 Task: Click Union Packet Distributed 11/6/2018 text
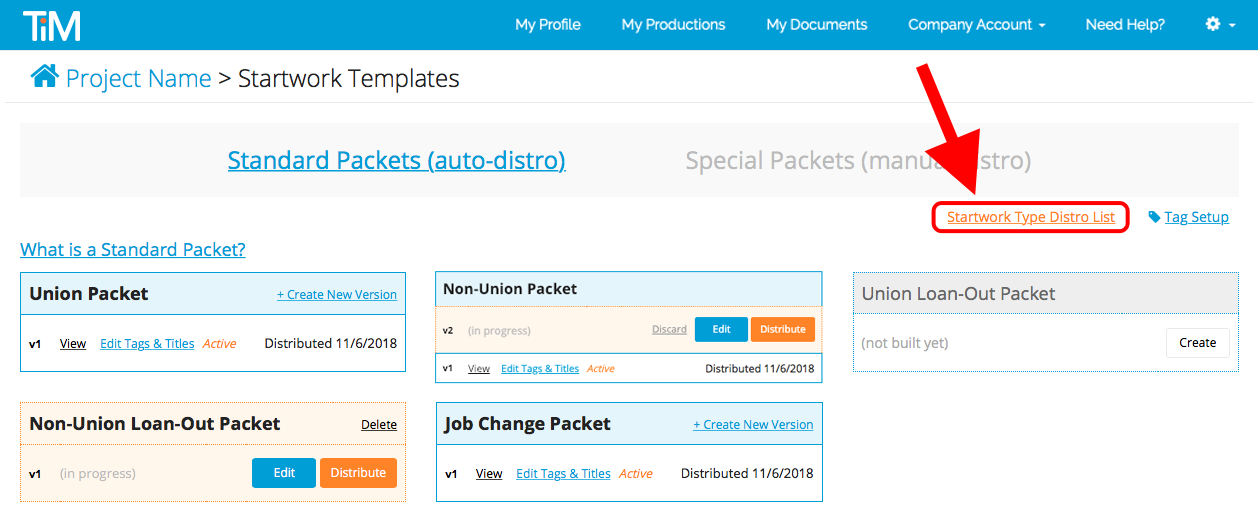330,343
